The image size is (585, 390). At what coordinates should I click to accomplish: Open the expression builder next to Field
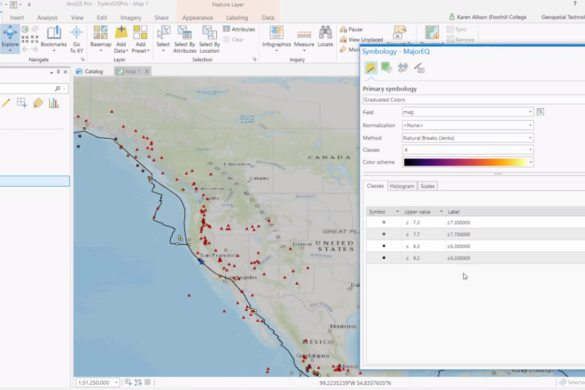(540, 112)
